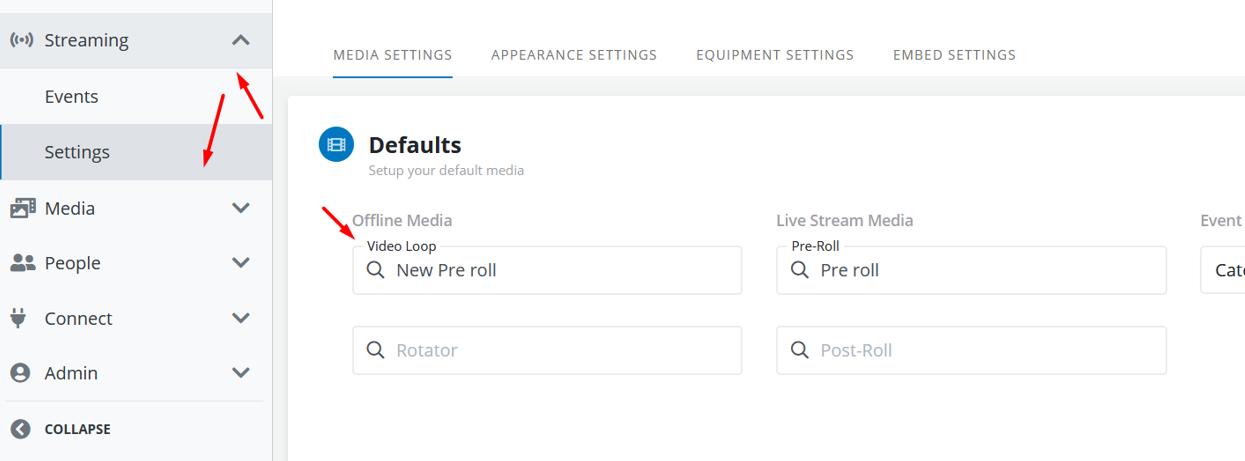Click the Admin user icon
The height and width of the screenshot is (461, 1245).
[21, 373]
